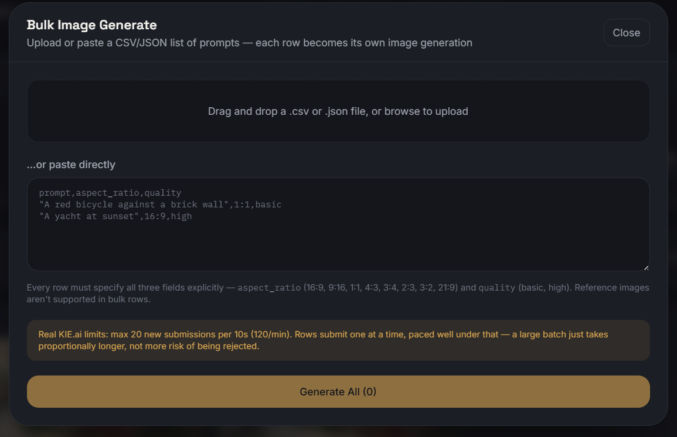677x437 pixels.
Task: Click the aspect ratio values list in help text
Action: click(380, 288)
